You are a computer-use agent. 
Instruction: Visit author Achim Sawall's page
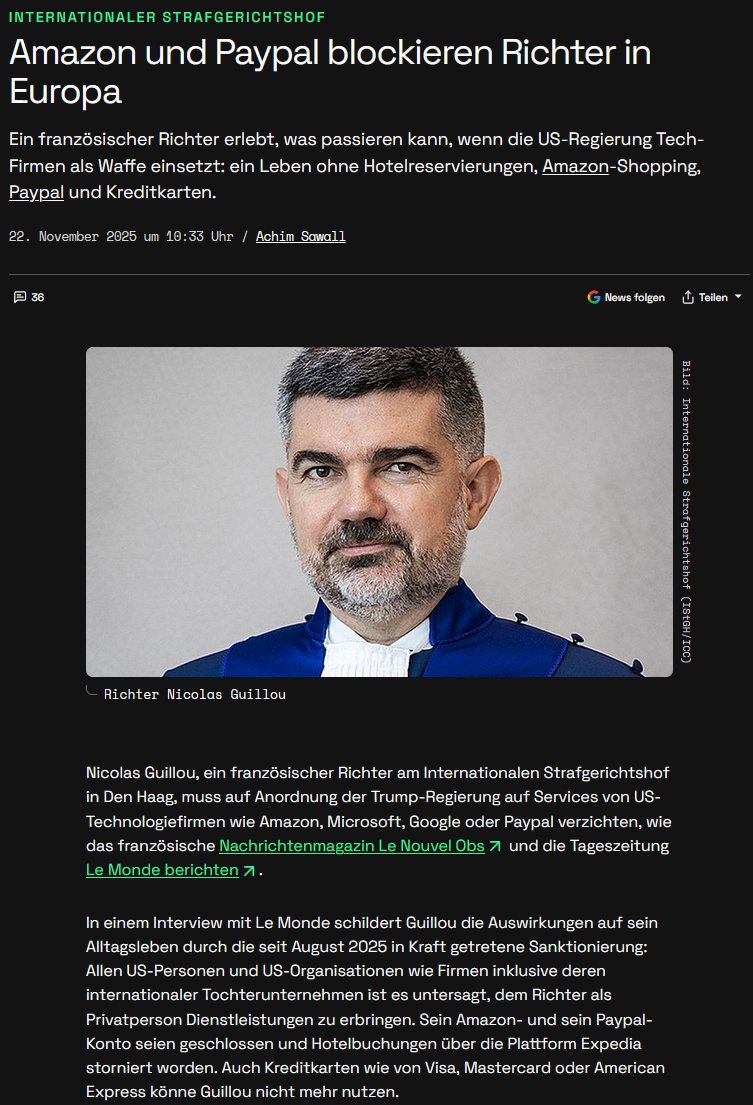(301, 236)
